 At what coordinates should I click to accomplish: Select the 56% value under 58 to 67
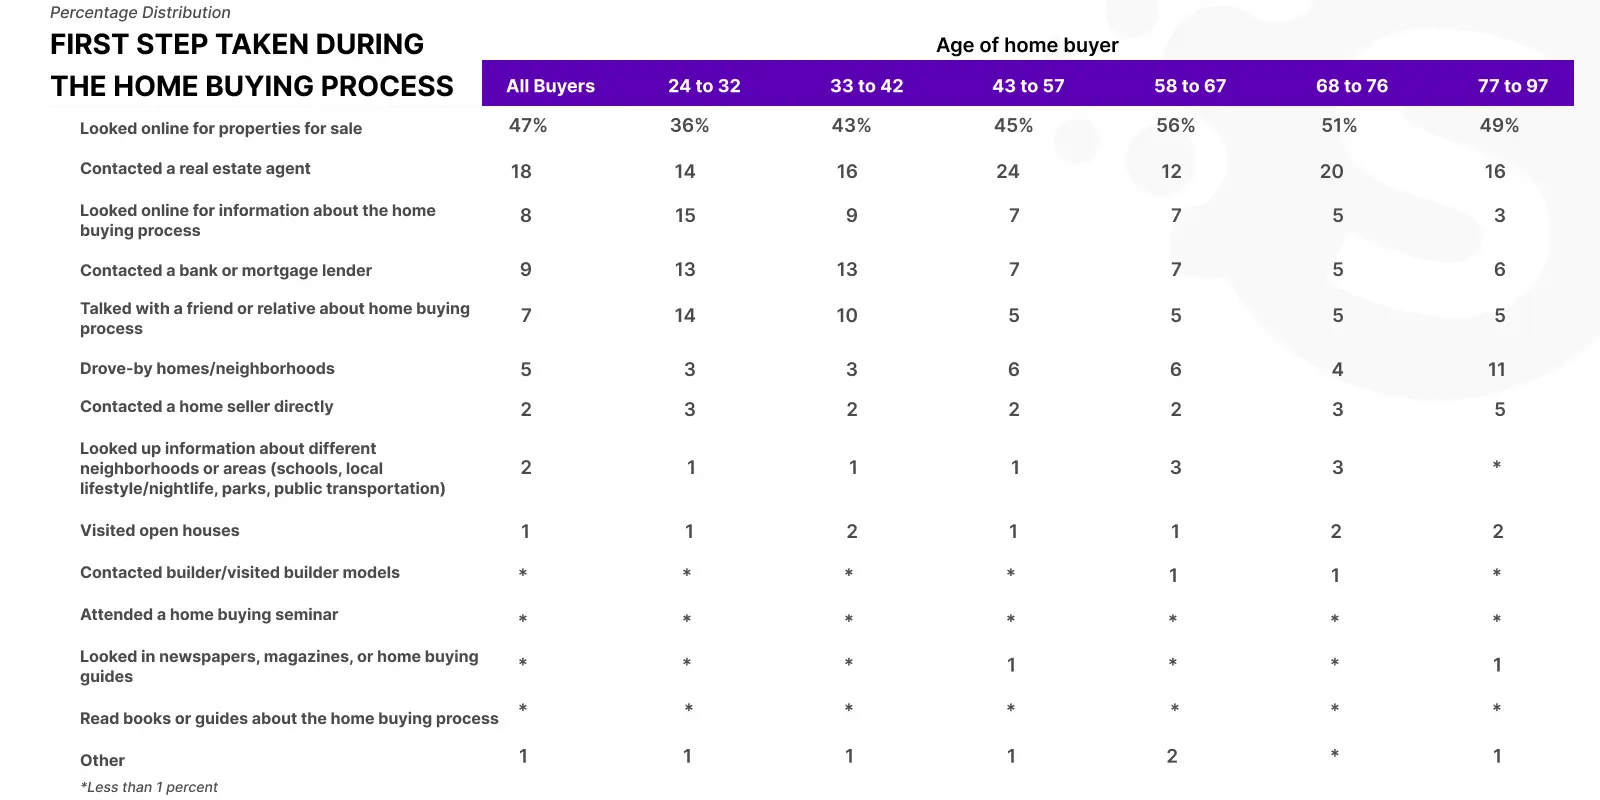[1176, 125]
